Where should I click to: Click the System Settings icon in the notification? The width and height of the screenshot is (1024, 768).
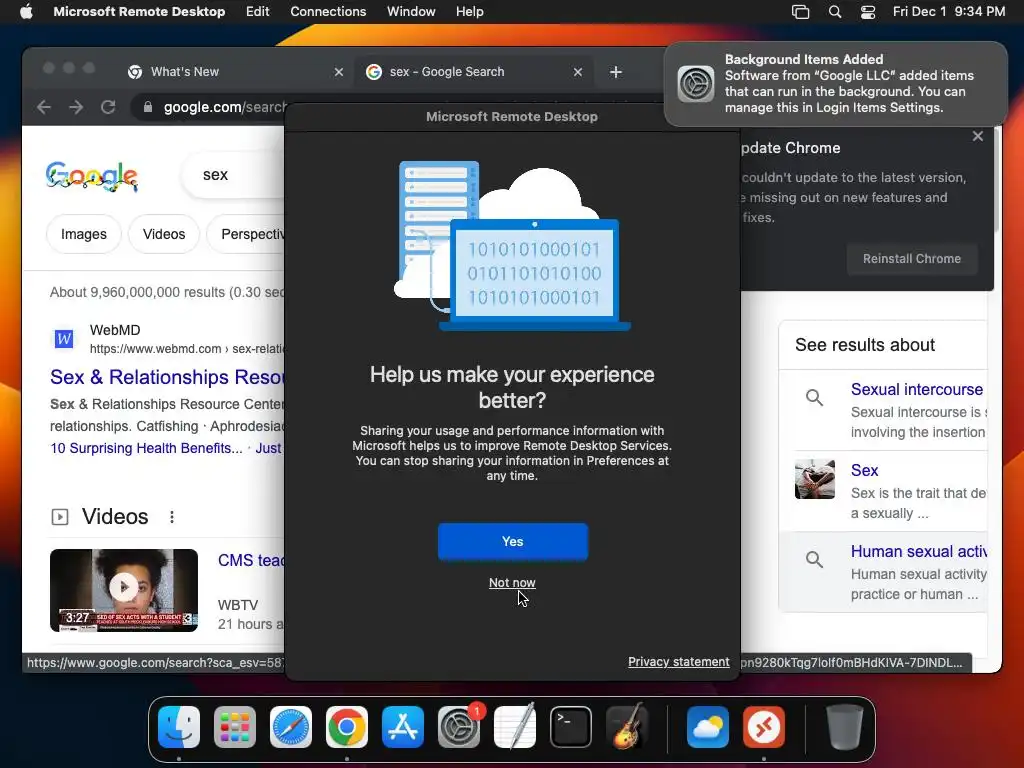point(696,84)
